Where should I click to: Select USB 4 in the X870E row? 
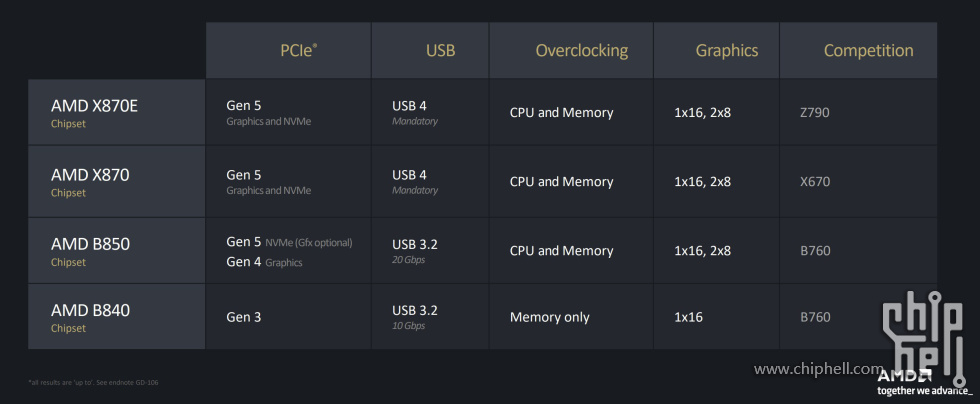[x=409, y=106]
